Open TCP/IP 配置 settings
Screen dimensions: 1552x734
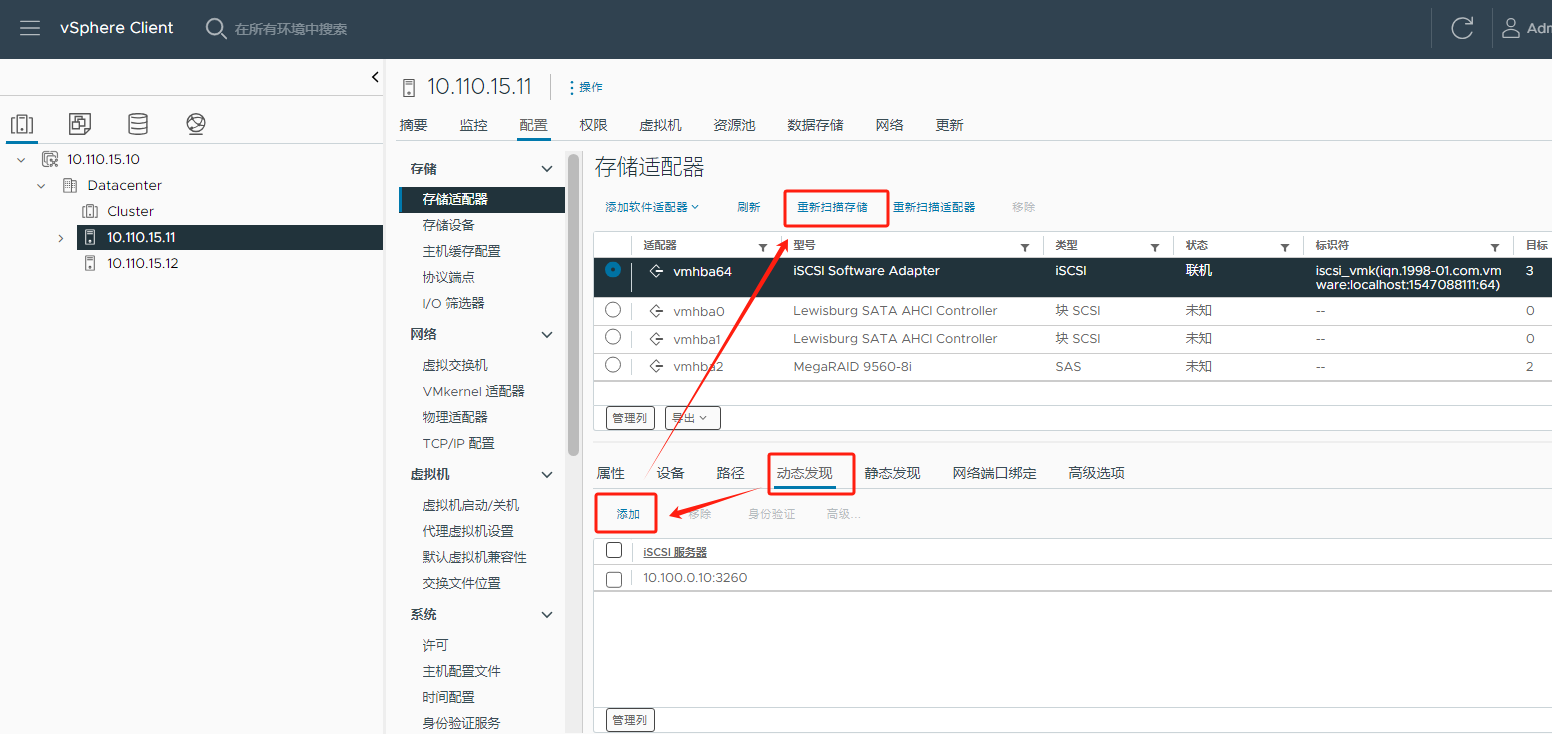(458, 443)
